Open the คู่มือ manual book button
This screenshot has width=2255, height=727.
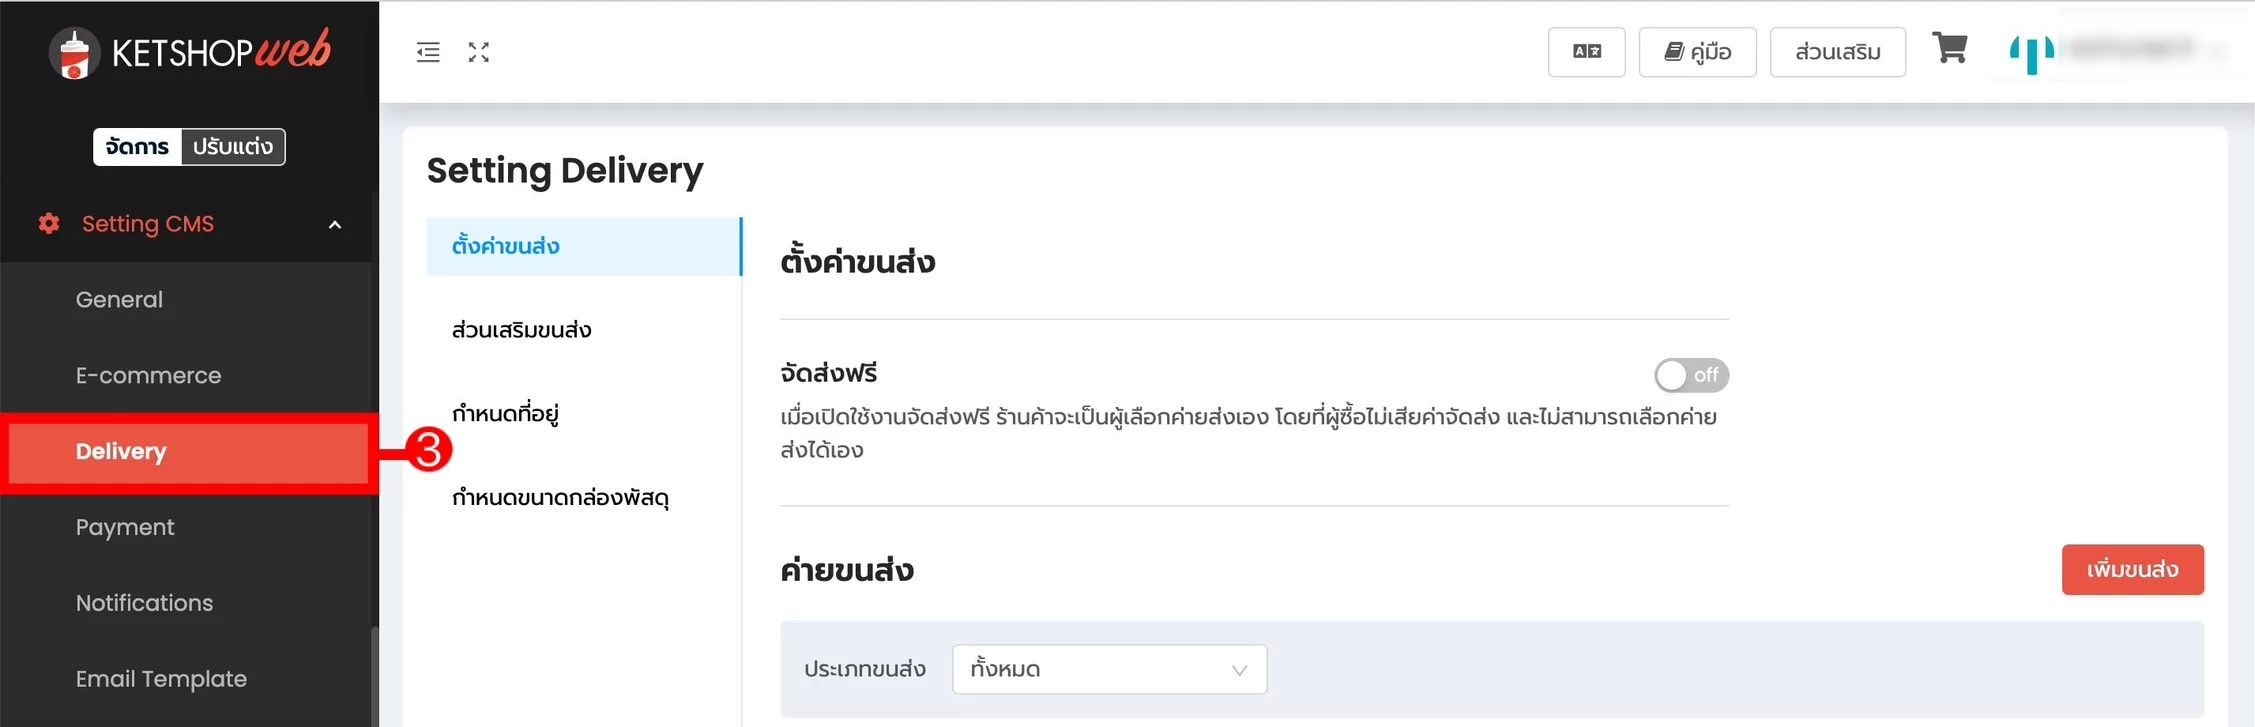point(1697,52)
